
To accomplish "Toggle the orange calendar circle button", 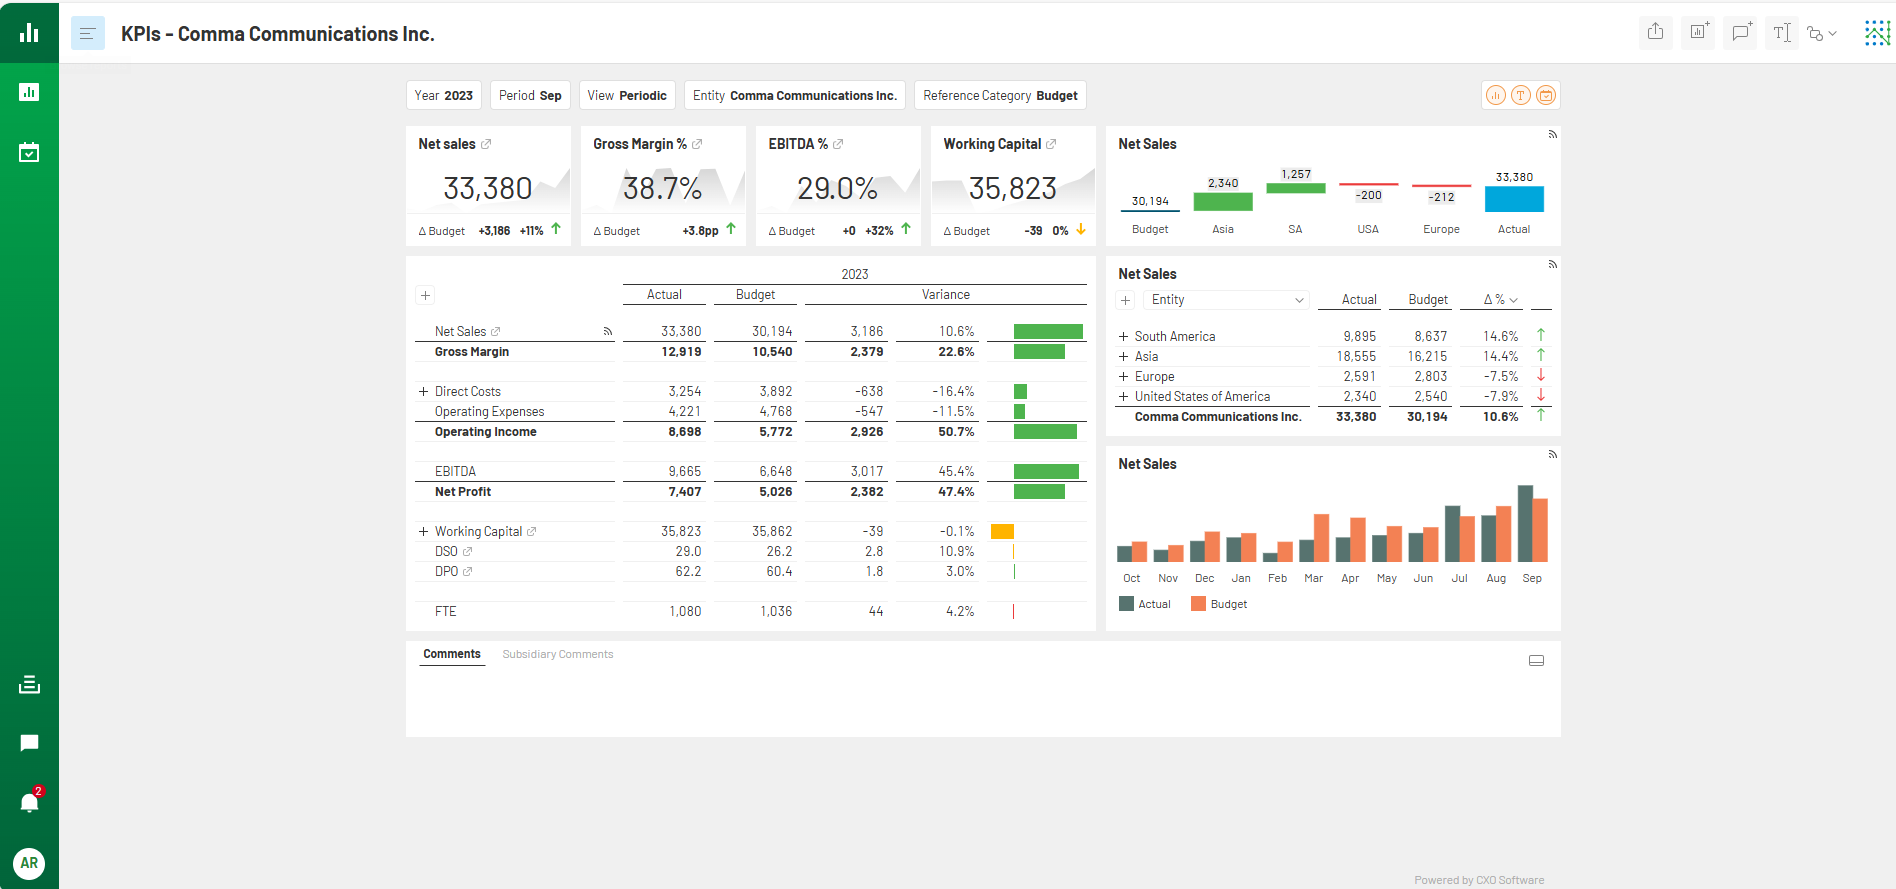I will click(1546, 95).
